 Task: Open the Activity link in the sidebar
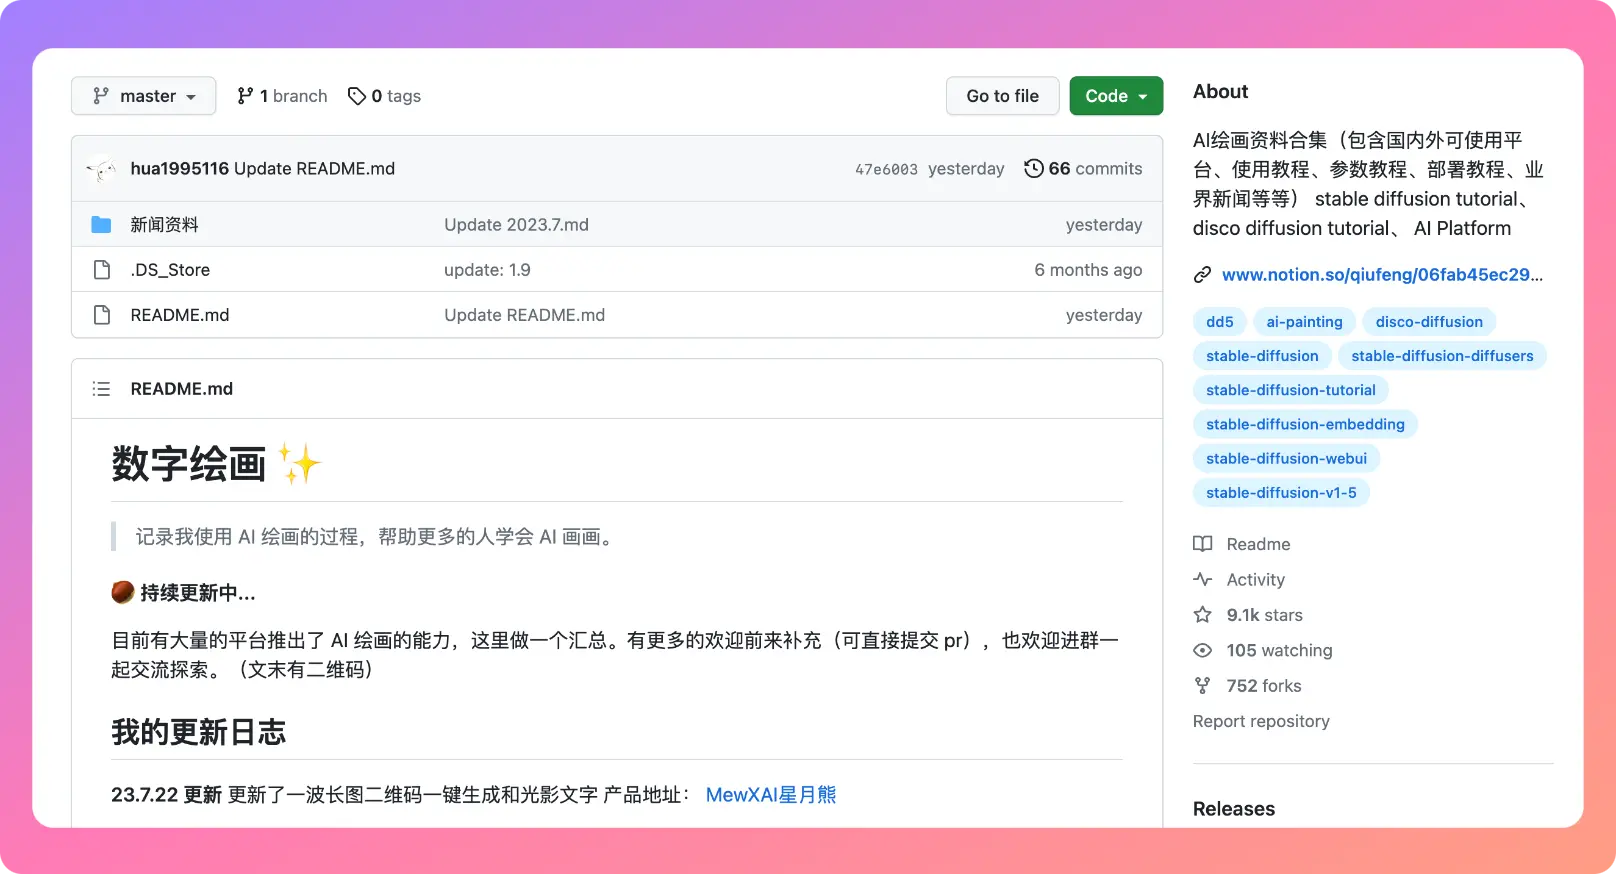click(1255, 580)
